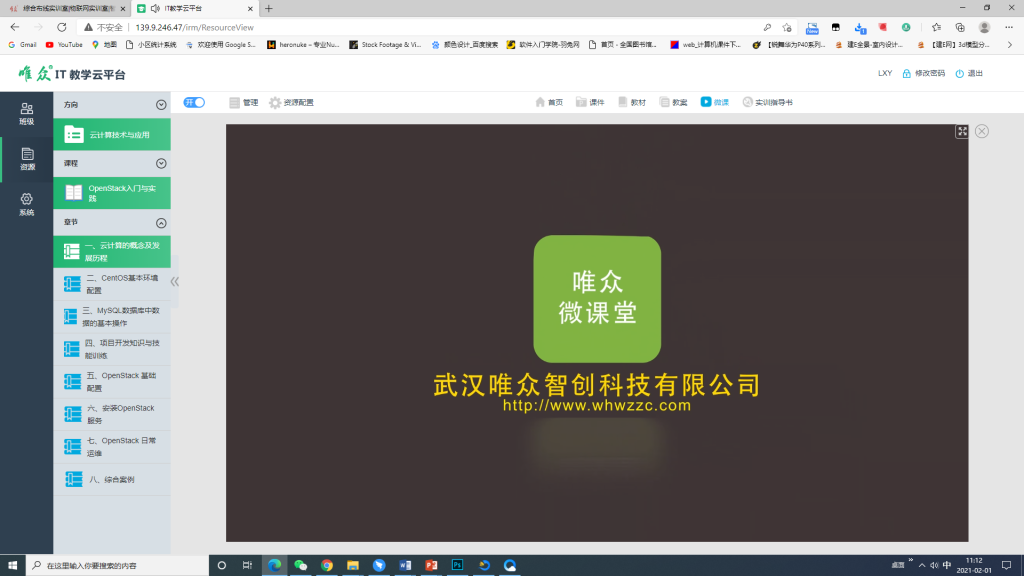Switch to the 课件 courseware tab
Viewport: 1024px width, 576px height.
pos(590,103)
